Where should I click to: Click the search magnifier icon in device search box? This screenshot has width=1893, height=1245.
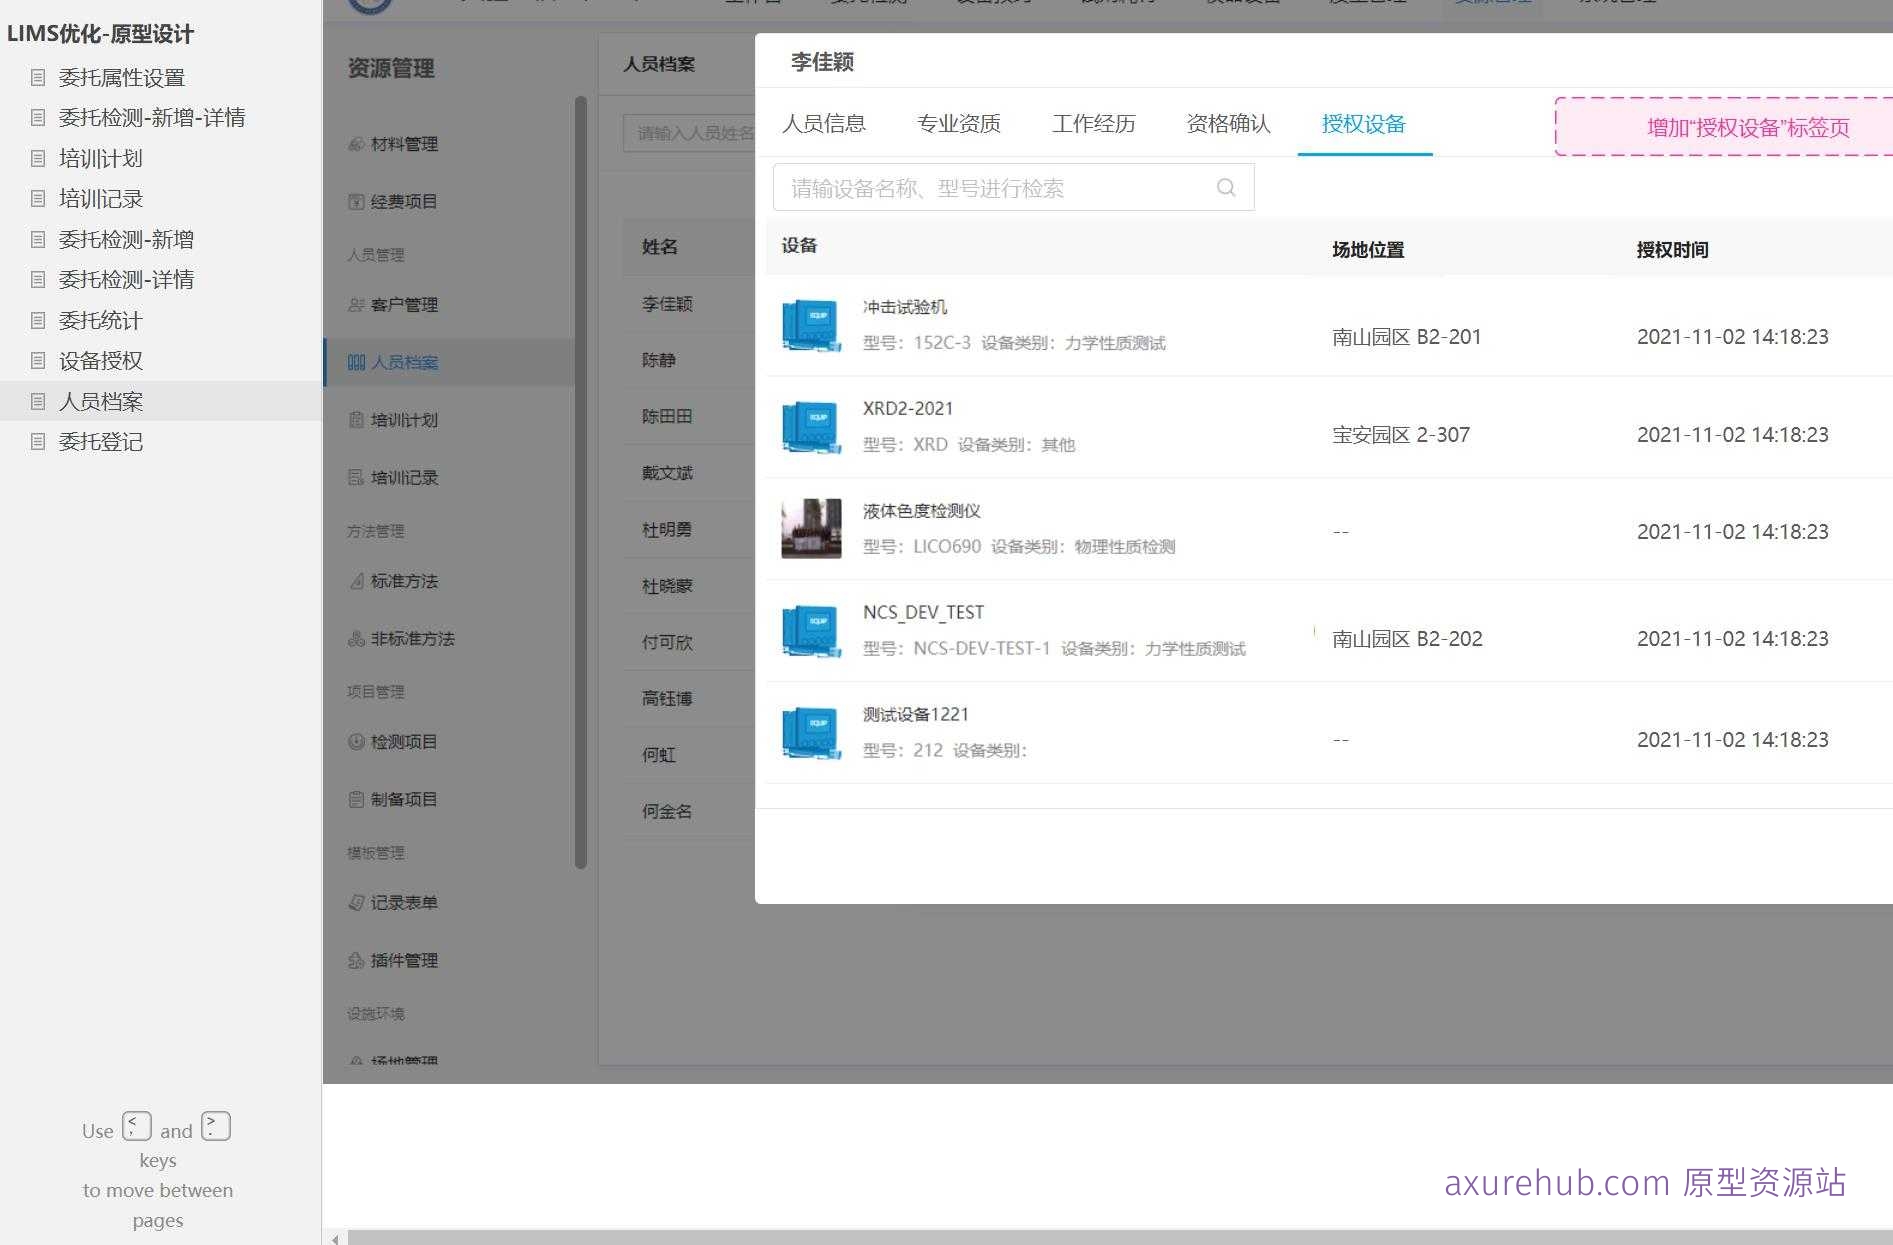click(x=1226, y=187)
